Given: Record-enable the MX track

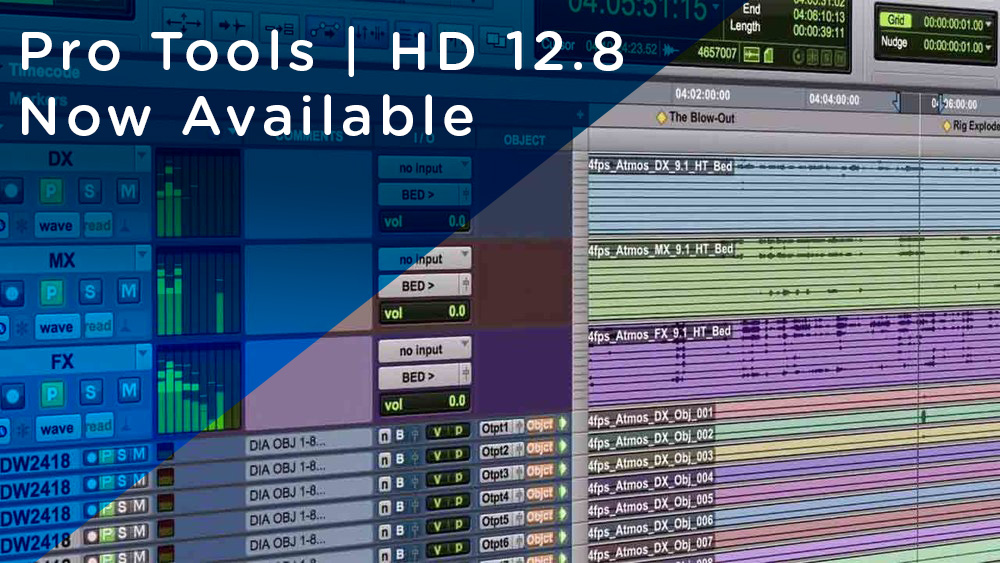Looking at the screenshot, I should click(11, 293).
